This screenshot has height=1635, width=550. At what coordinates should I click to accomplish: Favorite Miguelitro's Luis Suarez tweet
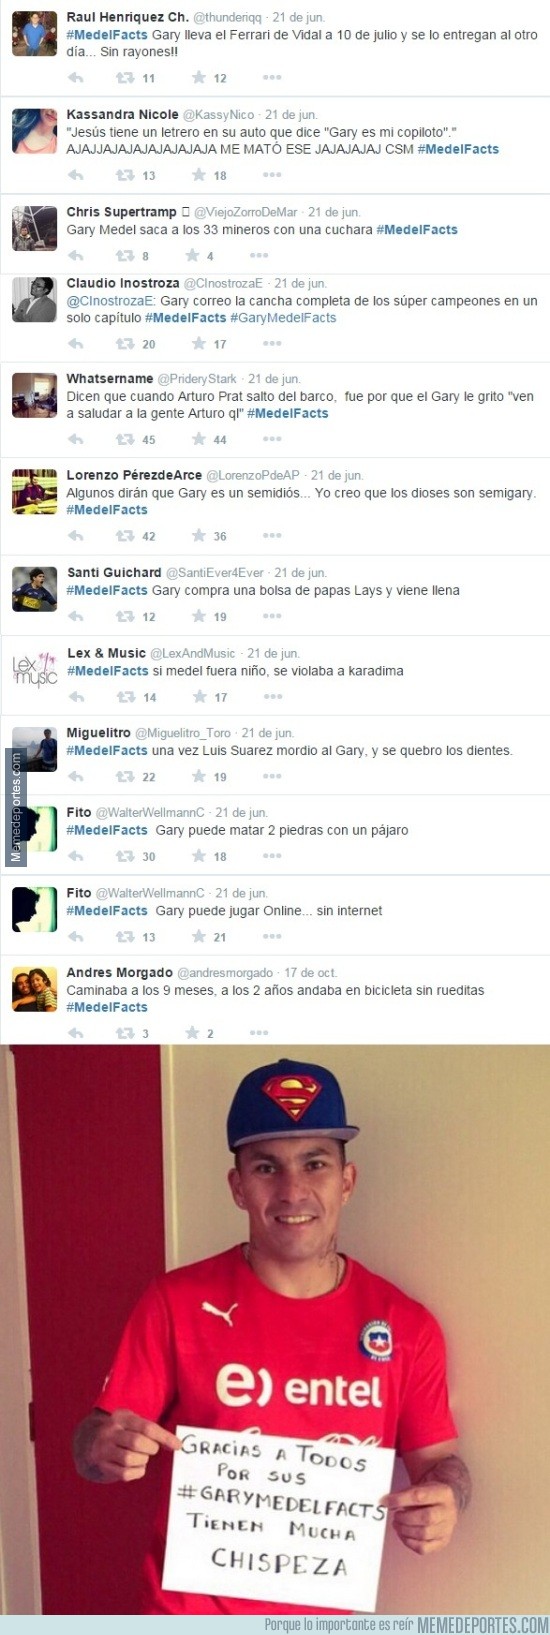199,776
